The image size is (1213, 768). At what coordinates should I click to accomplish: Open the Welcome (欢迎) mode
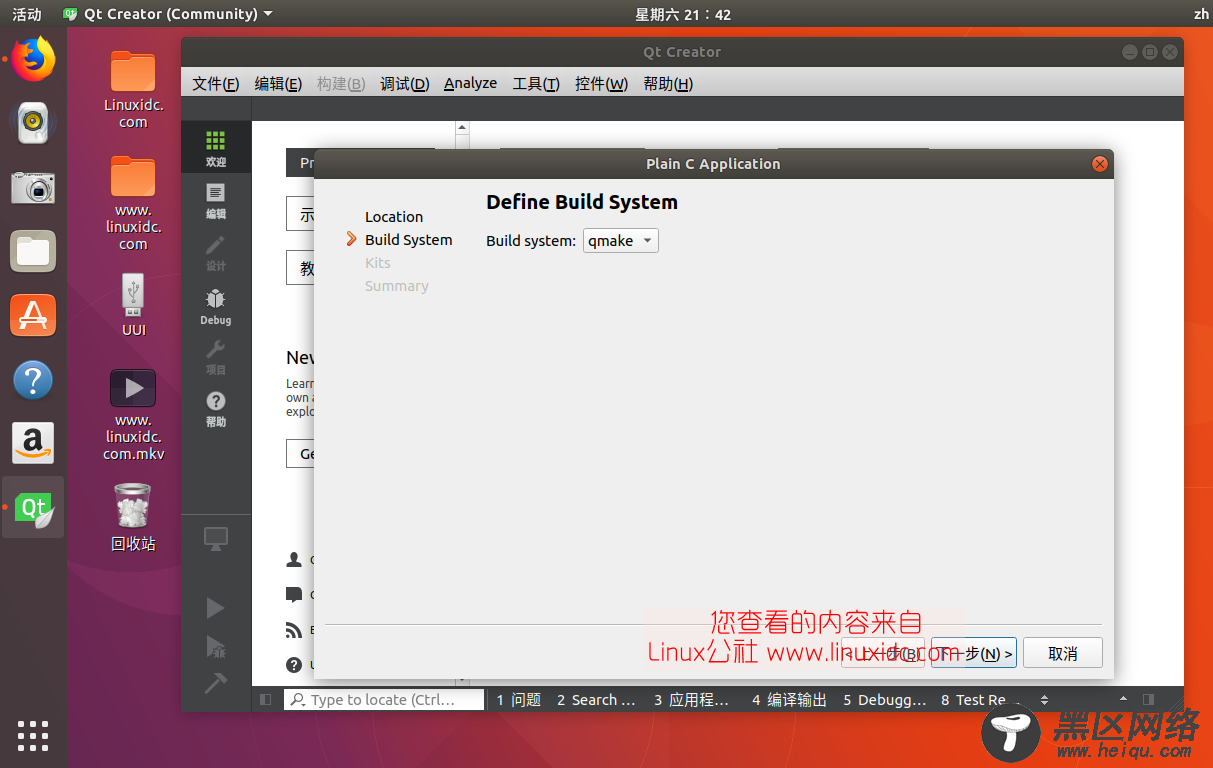coord(215,148)
